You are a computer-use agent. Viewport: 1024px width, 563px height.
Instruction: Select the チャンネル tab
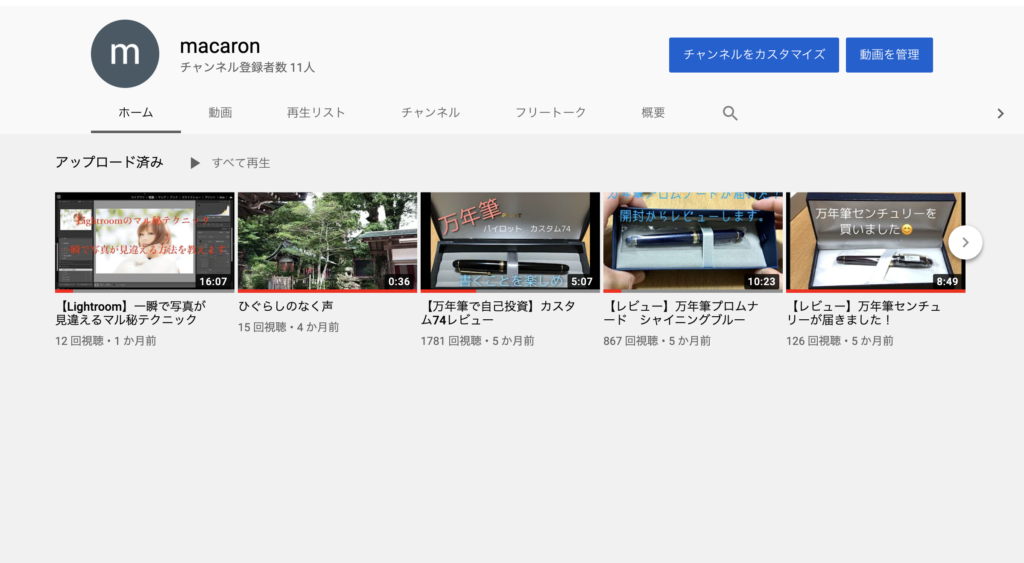point(430,113)
